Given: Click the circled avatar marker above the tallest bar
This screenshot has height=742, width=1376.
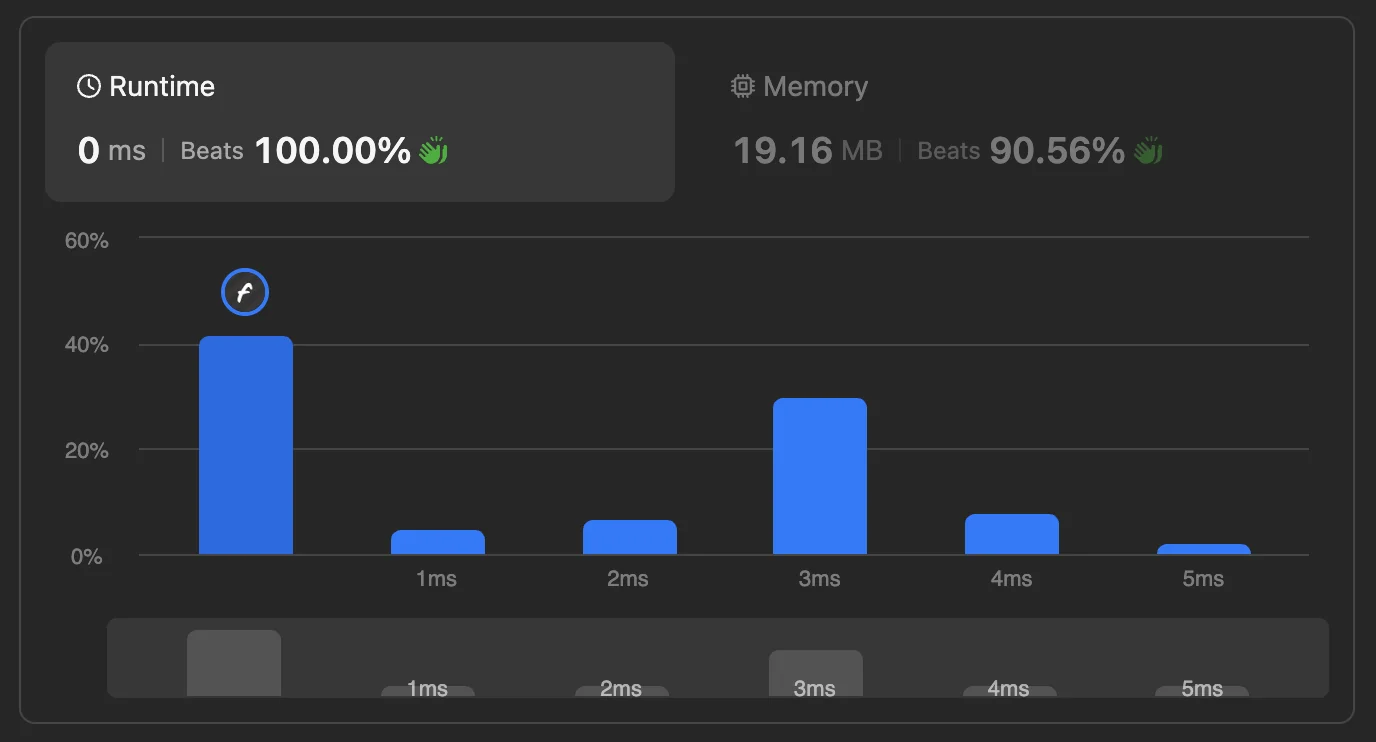Looking at the screenshot, I should tap(245, 292).
